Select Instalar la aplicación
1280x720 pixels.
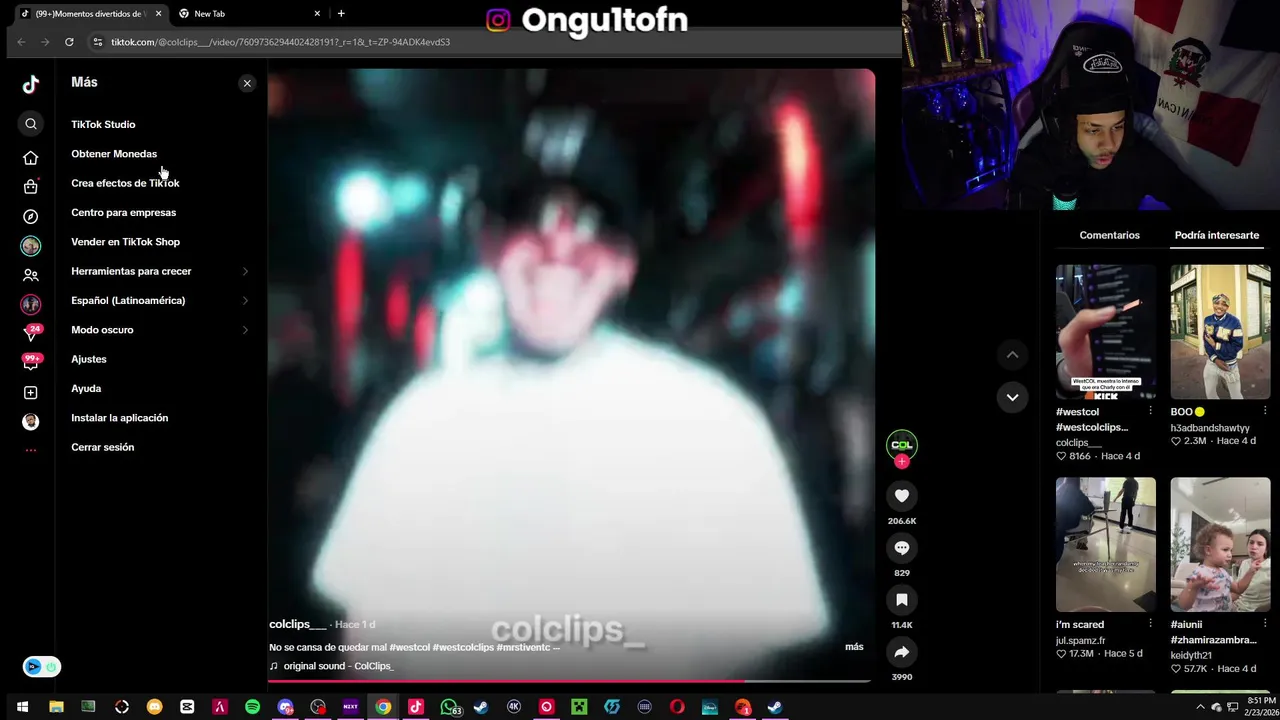119,418
